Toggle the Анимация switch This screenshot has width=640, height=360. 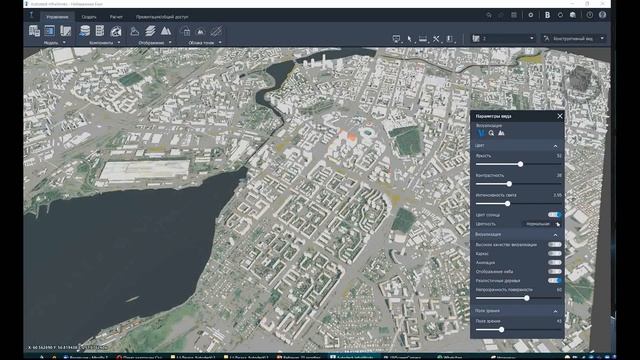pyautogui.click(x=555, y=262)
